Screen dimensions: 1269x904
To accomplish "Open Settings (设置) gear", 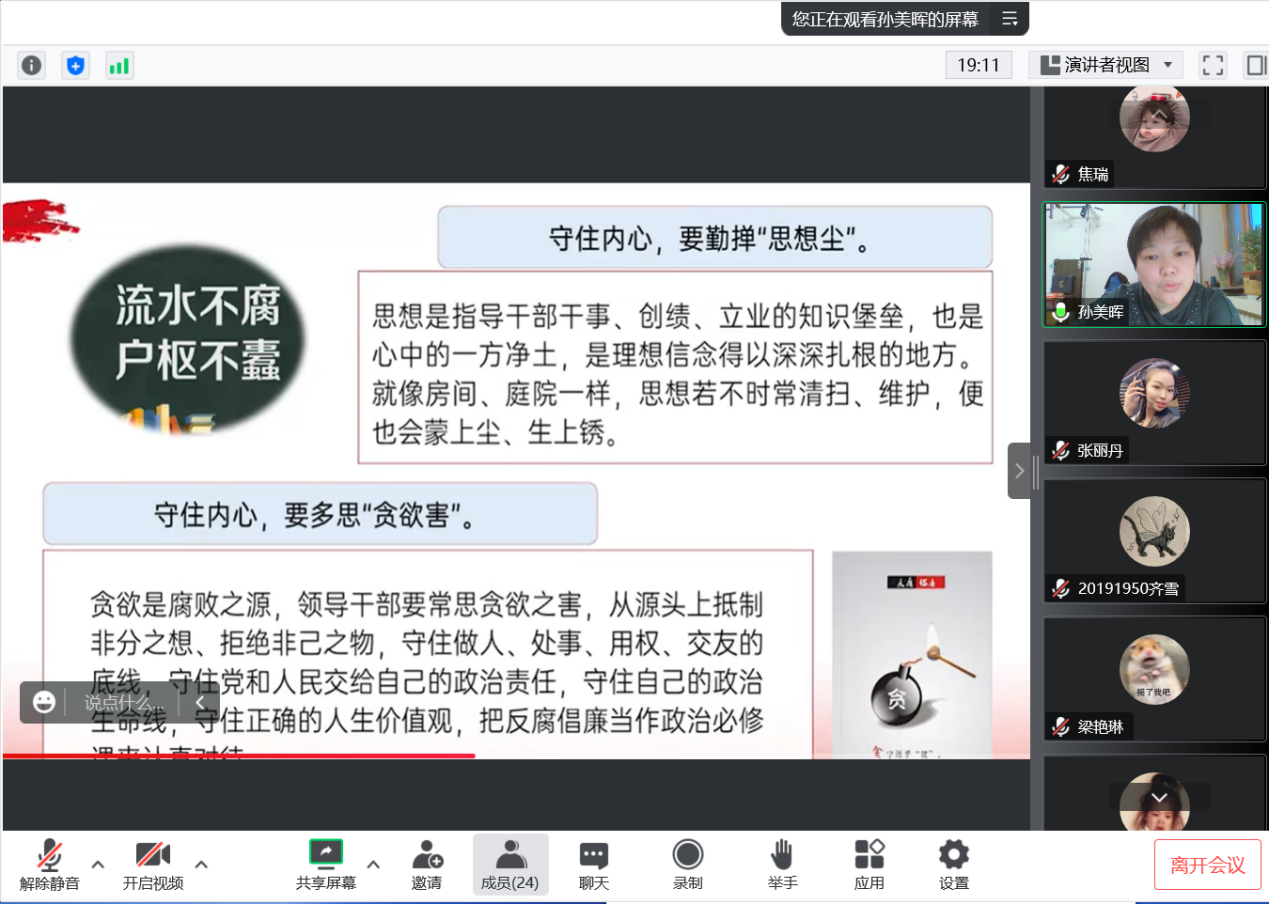I will coord(953,865).
